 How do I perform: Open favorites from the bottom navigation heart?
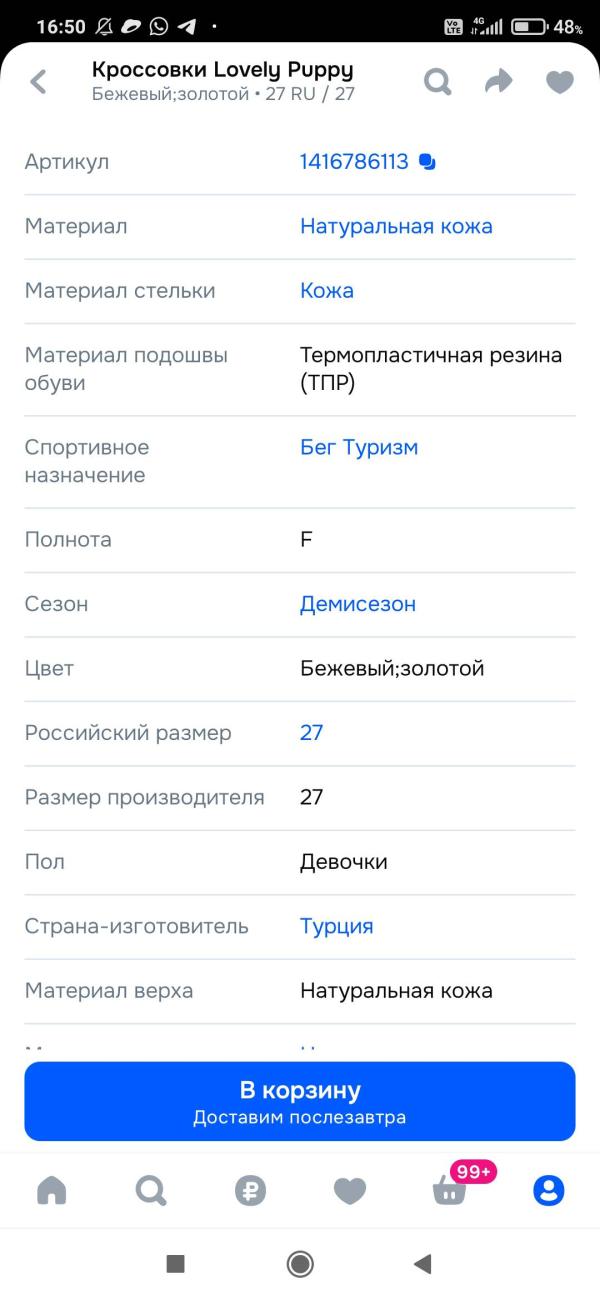click(349, 1190)
